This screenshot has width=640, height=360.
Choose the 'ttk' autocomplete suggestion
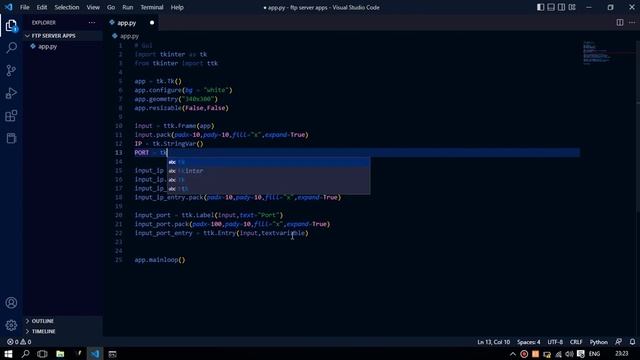(x=269, y=189)
